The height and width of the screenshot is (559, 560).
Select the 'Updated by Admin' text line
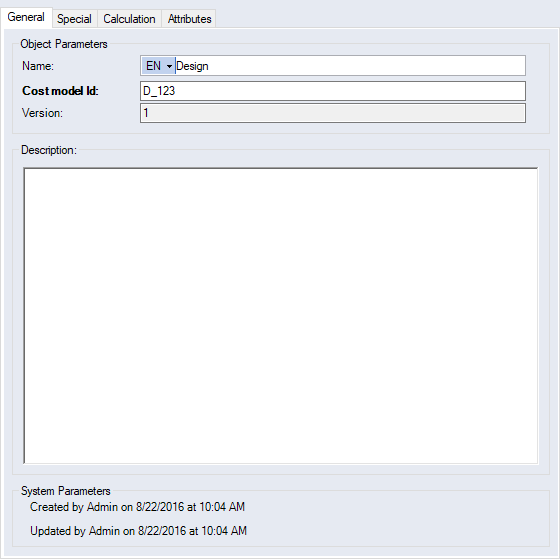[139, 531]
